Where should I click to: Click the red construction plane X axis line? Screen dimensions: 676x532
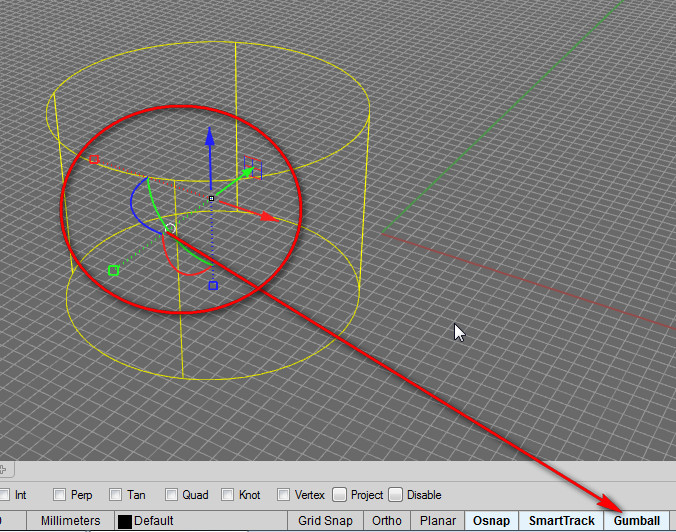528,281
